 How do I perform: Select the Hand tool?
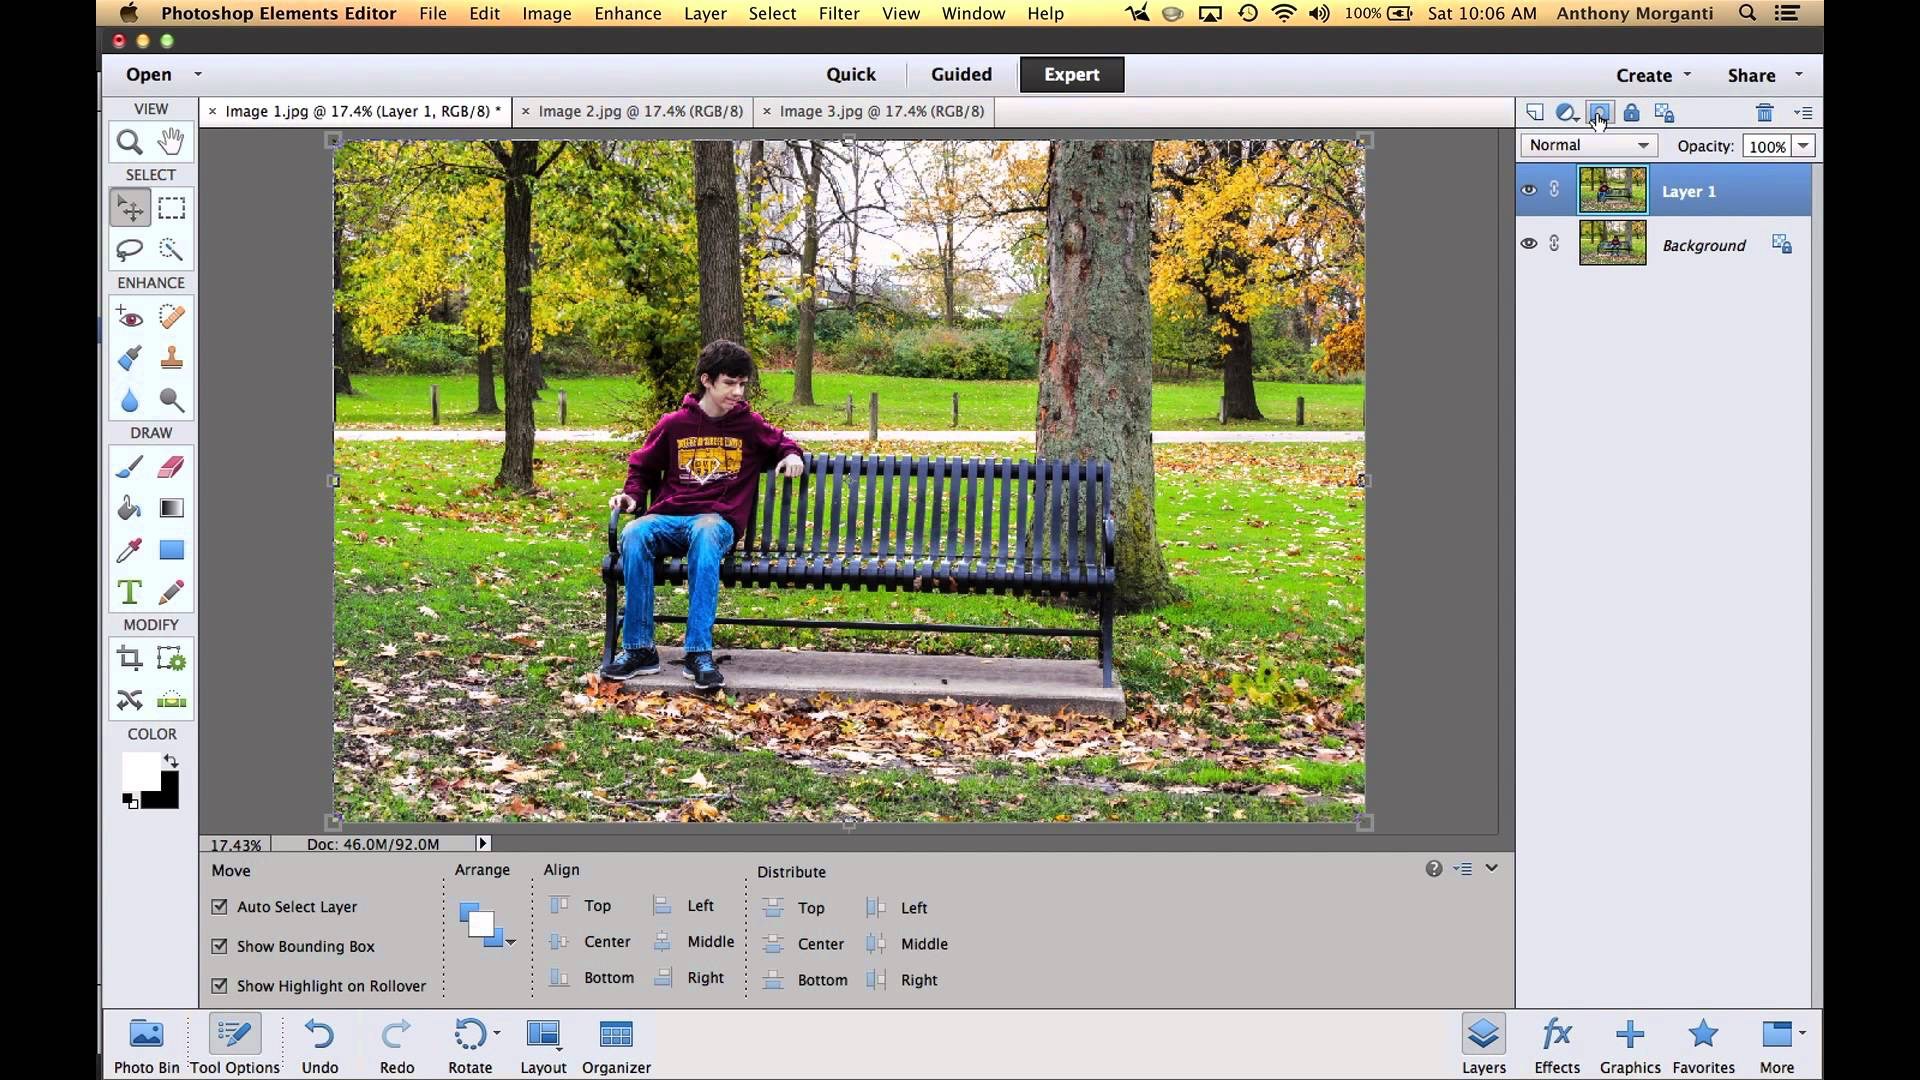[171, 142]
